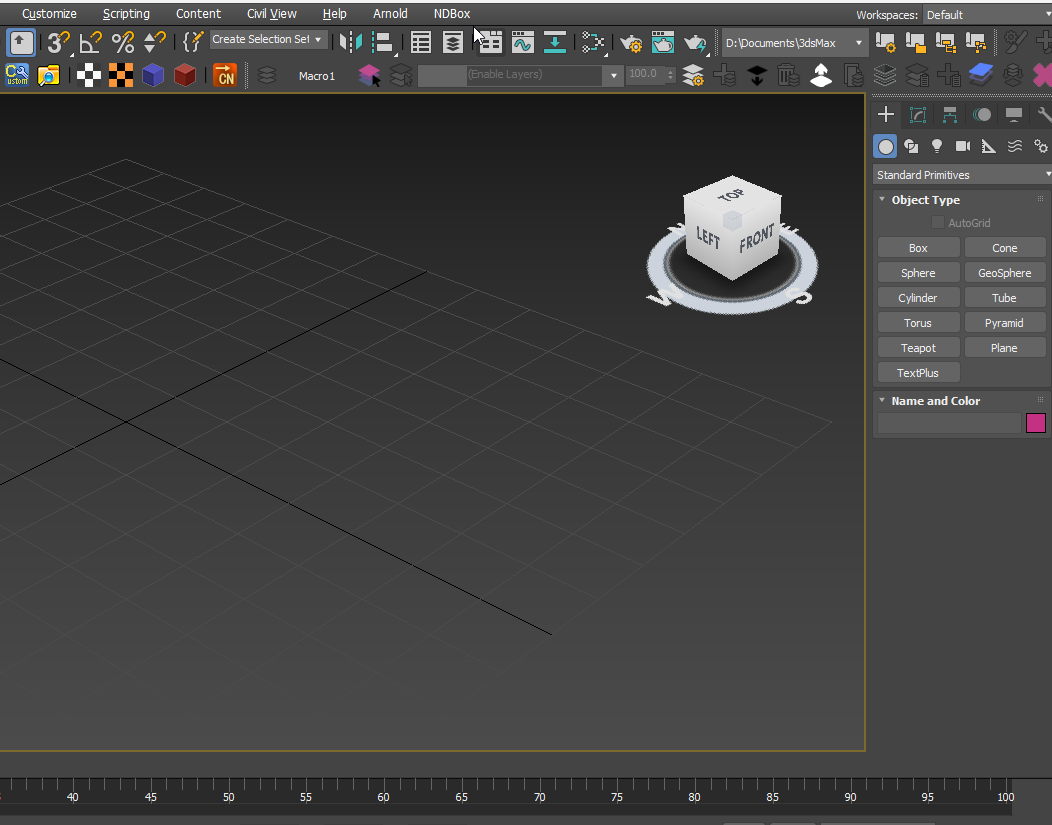Open Create Selection Set dropdown
This screenshot has width=1052, height=825.
pos(268,40)
